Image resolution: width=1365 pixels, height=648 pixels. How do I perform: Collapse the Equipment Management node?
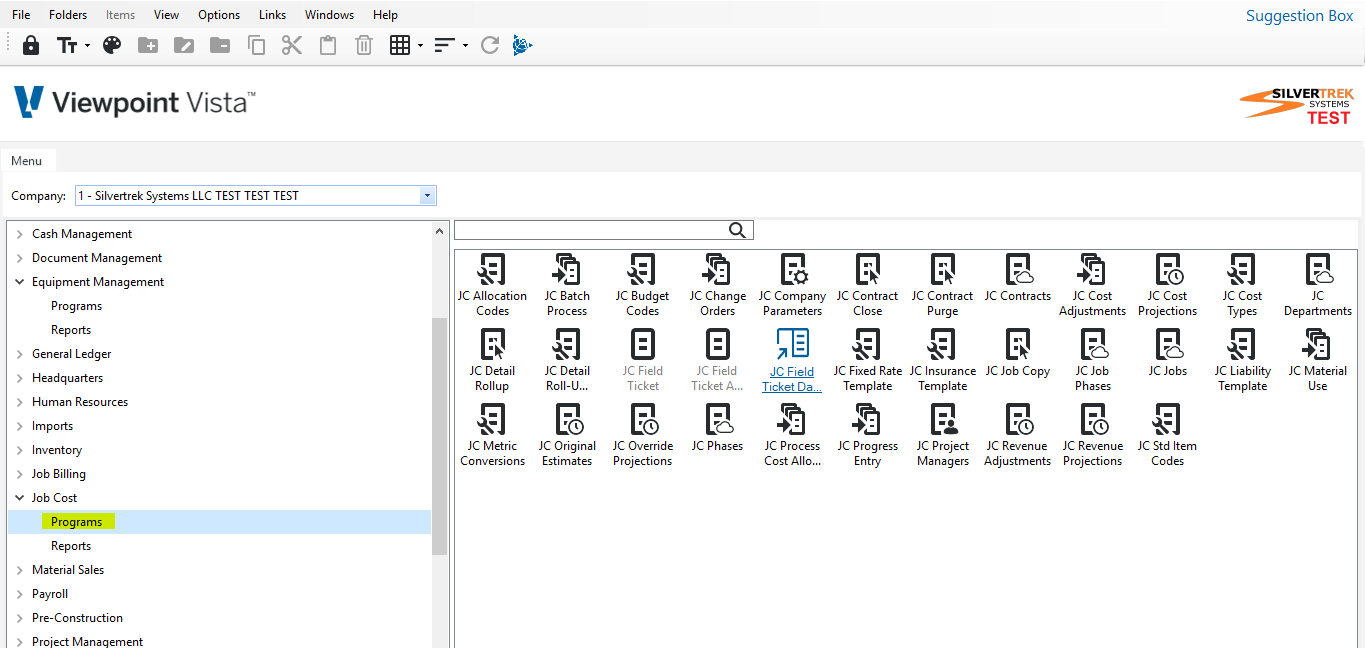[20, 282]
